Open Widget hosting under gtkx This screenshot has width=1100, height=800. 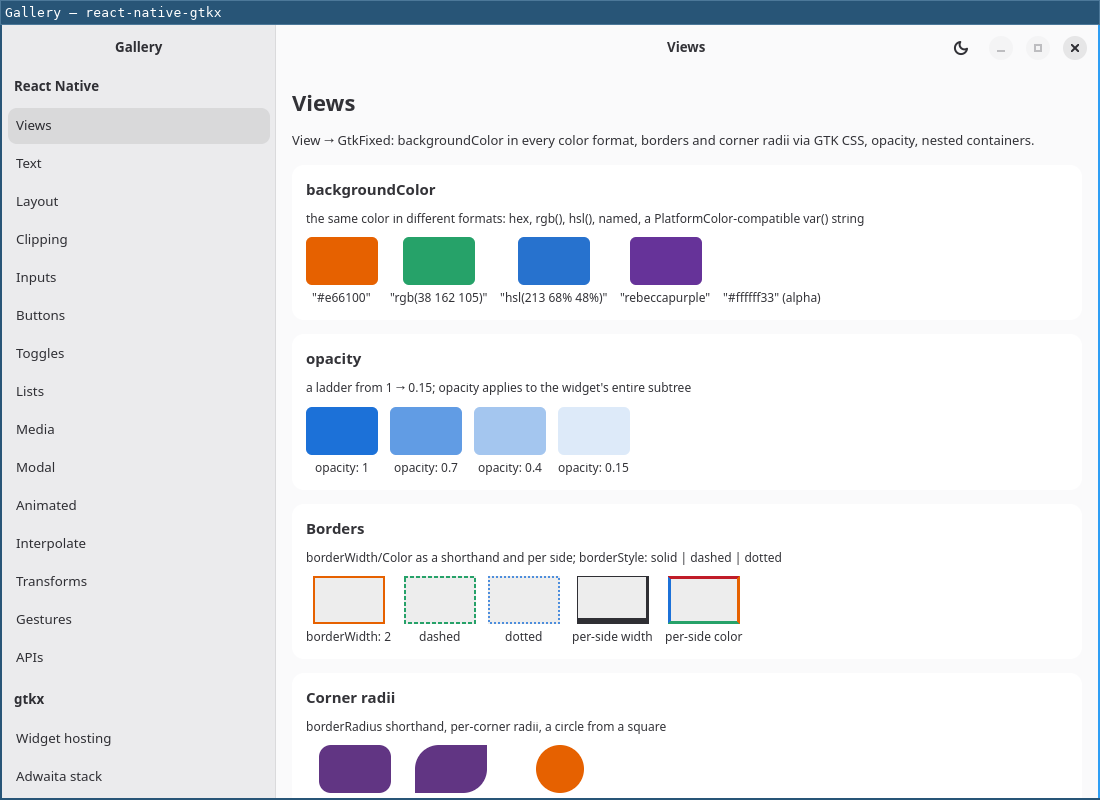click(x=139, y=738)
